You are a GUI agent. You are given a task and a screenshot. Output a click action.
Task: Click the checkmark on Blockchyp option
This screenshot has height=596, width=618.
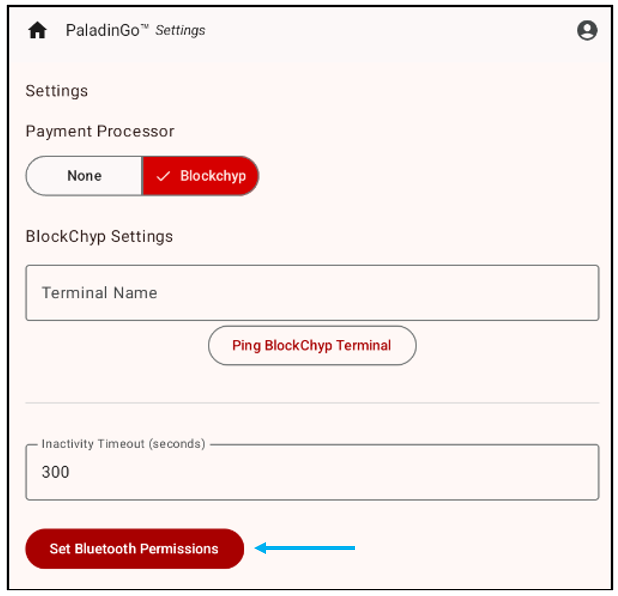(x=164, y=176)
